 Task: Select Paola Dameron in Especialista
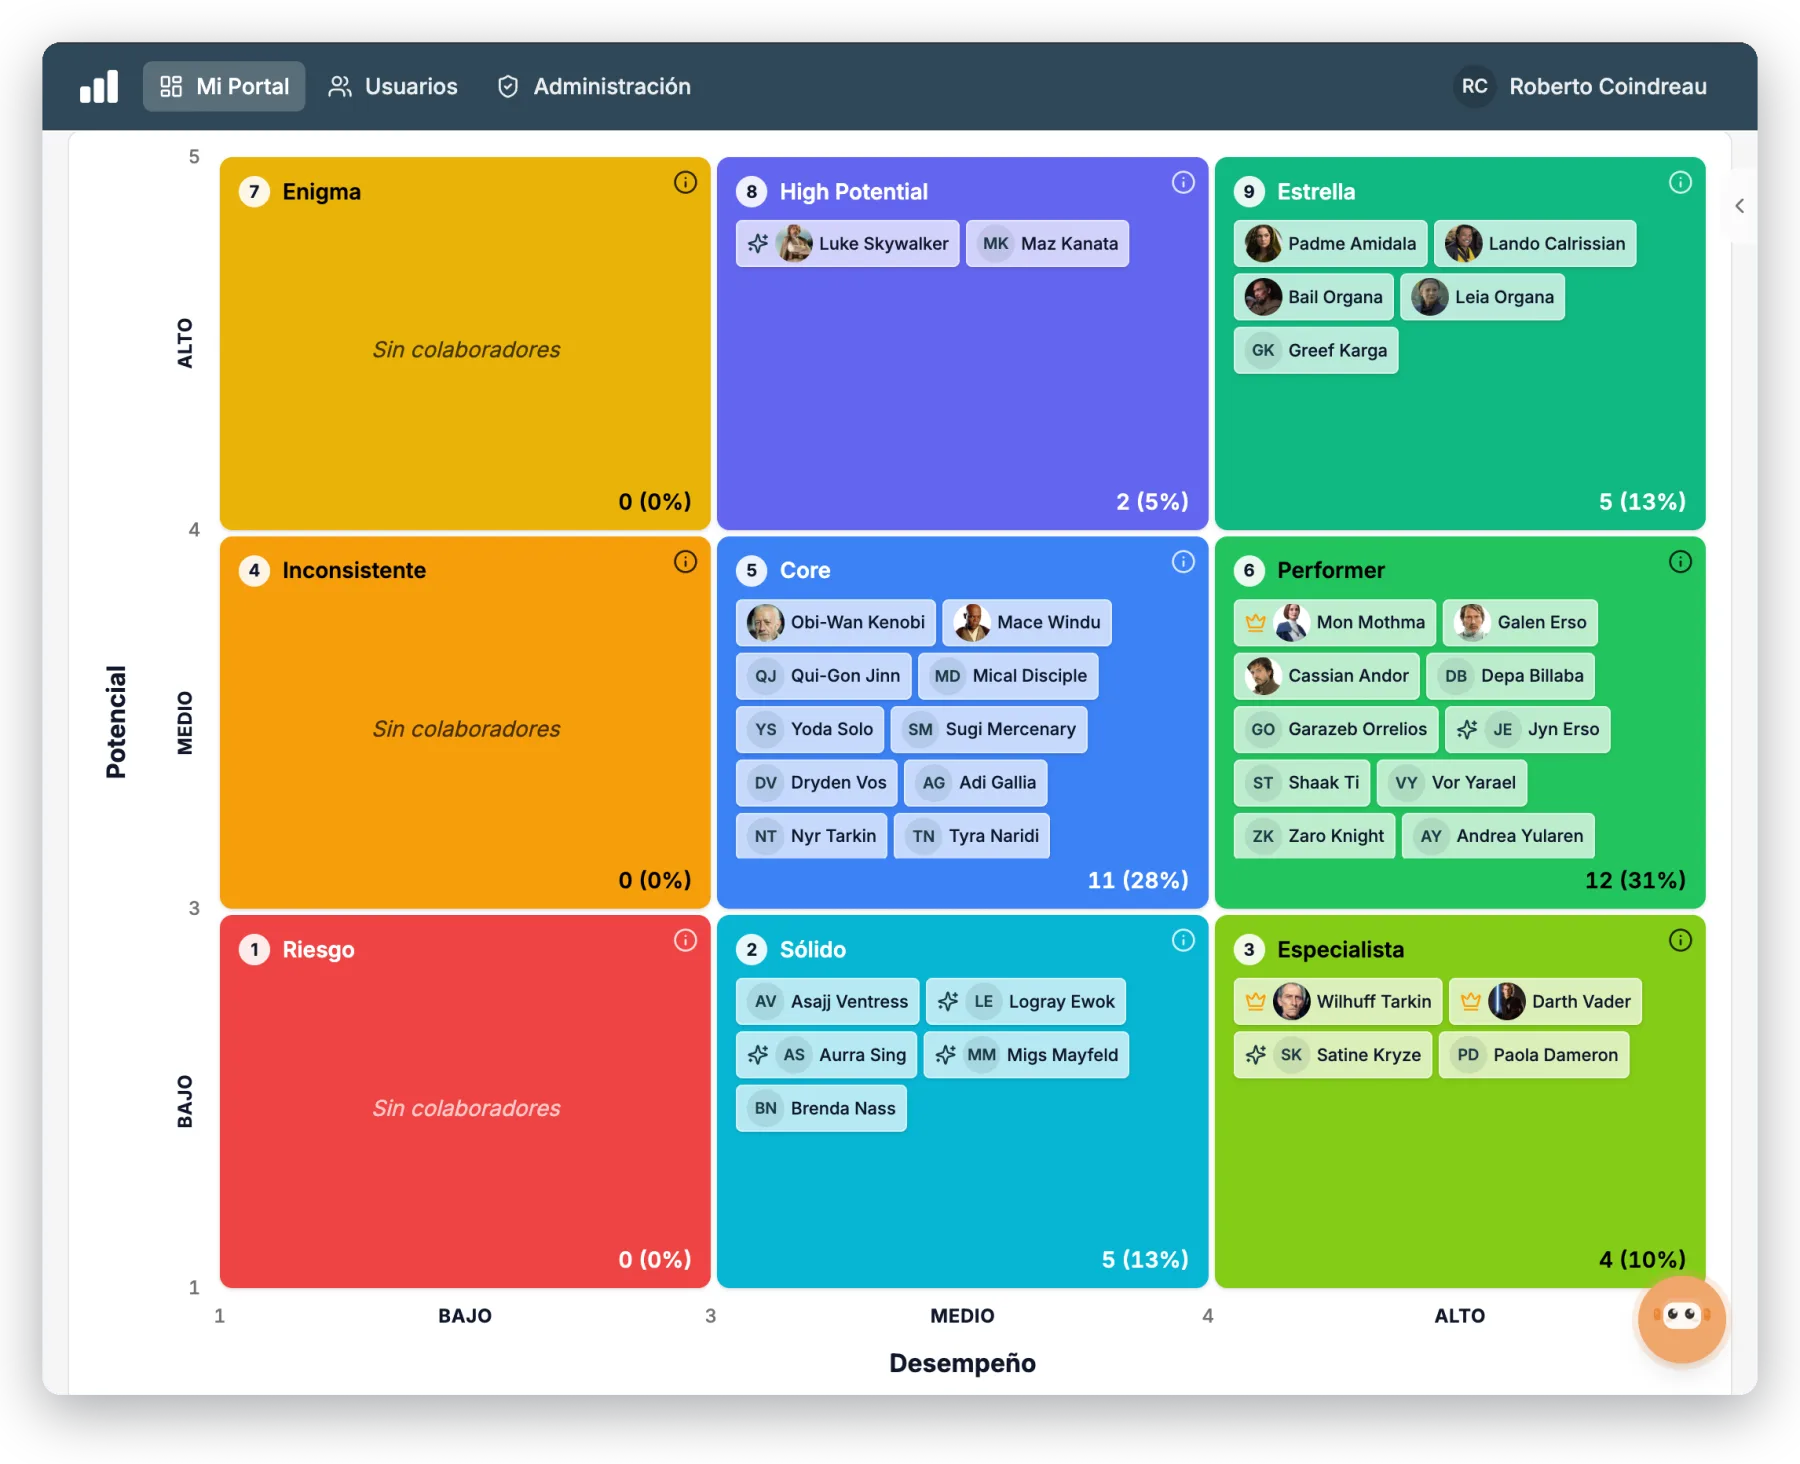coord(1534,1055)
